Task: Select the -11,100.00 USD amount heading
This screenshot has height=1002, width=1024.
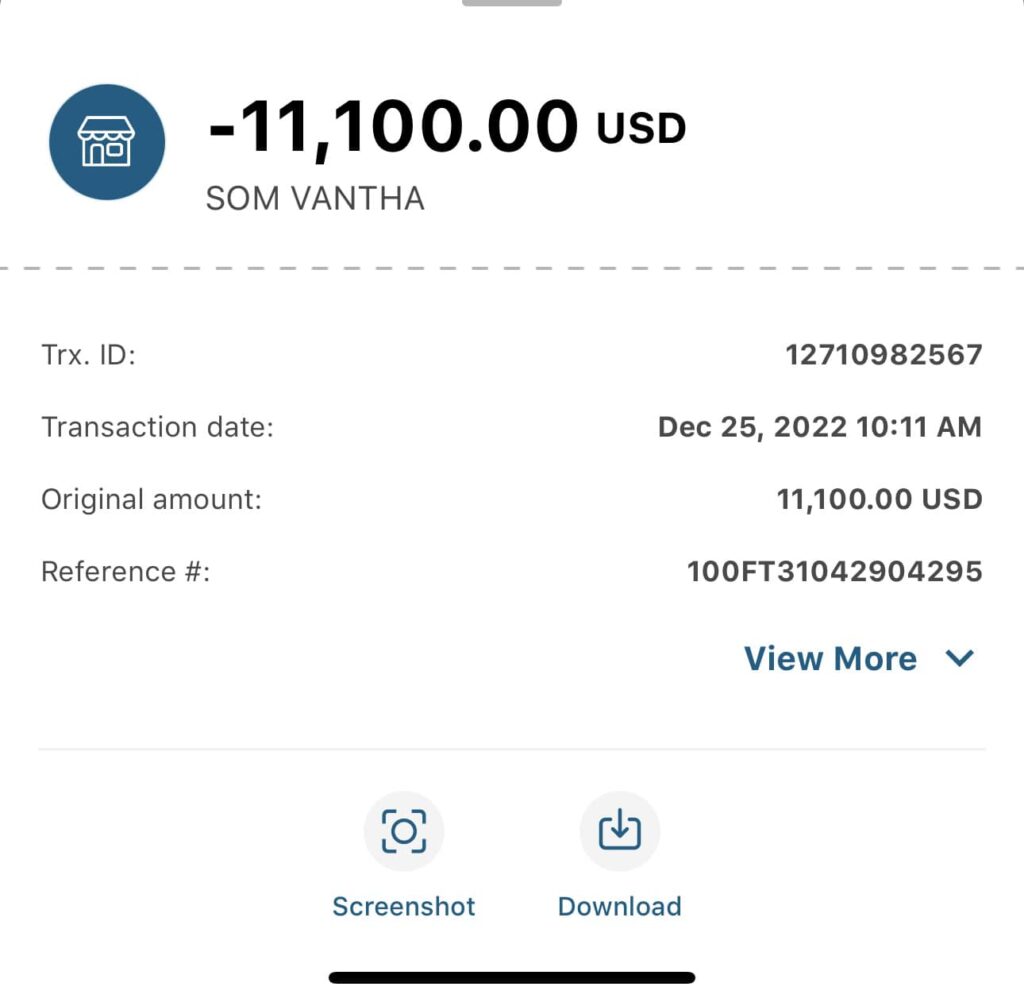Action: coord(393,128)
